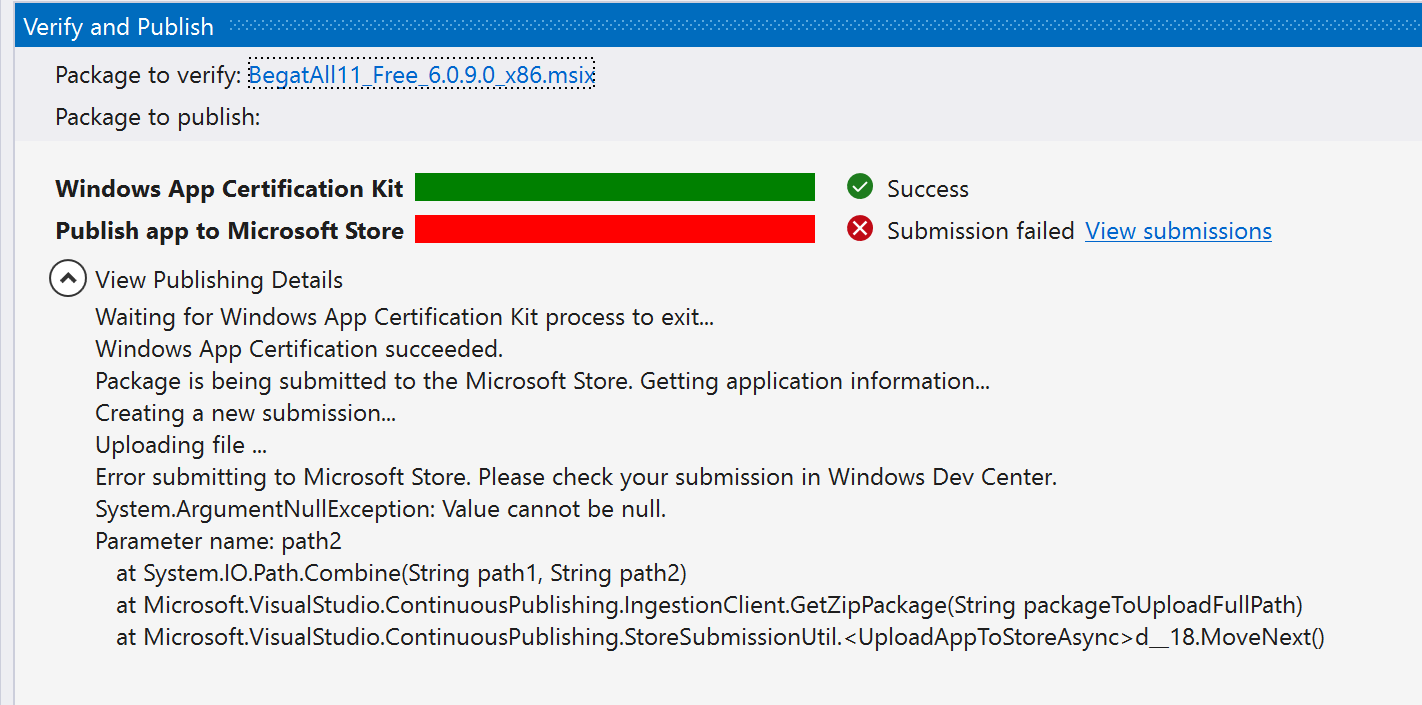The width and height of the screenshot is (1422, 705).
Task: Click the collapse chevron beside View Publishing Details
Action: 67,278
